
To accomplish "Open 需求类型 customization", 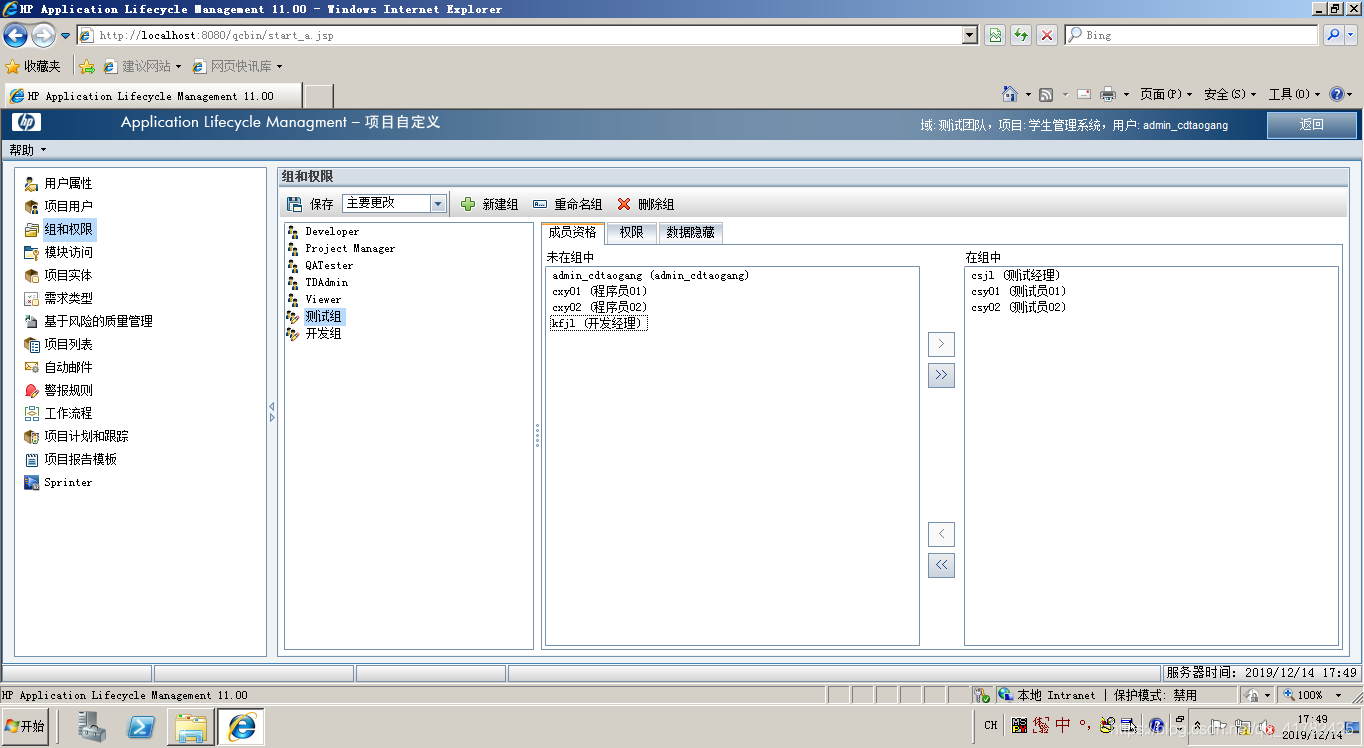I will click(x=68, y=298).
